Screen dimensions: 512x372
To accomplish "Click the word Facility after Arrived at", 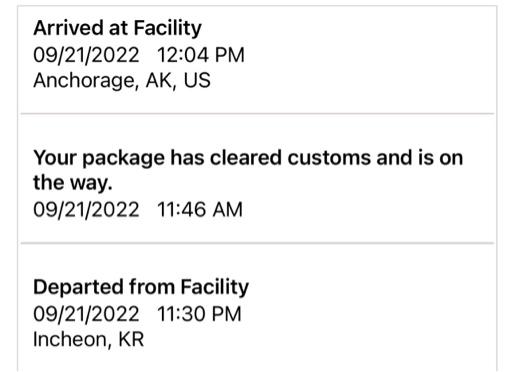I will click(x=168, y=28).
